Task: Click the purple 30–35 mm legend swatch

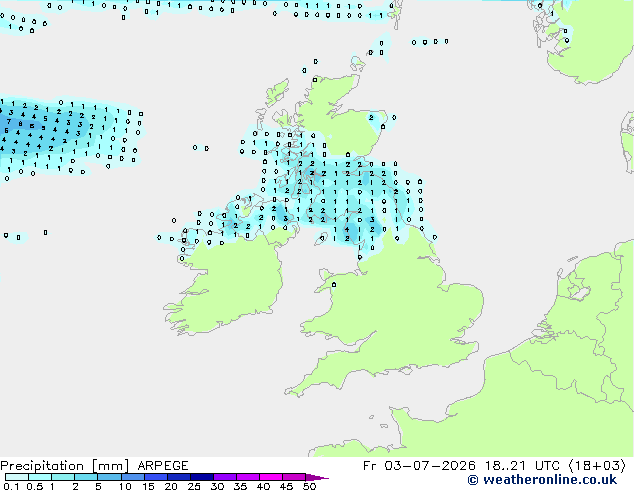Action: (x=224, y=477)
